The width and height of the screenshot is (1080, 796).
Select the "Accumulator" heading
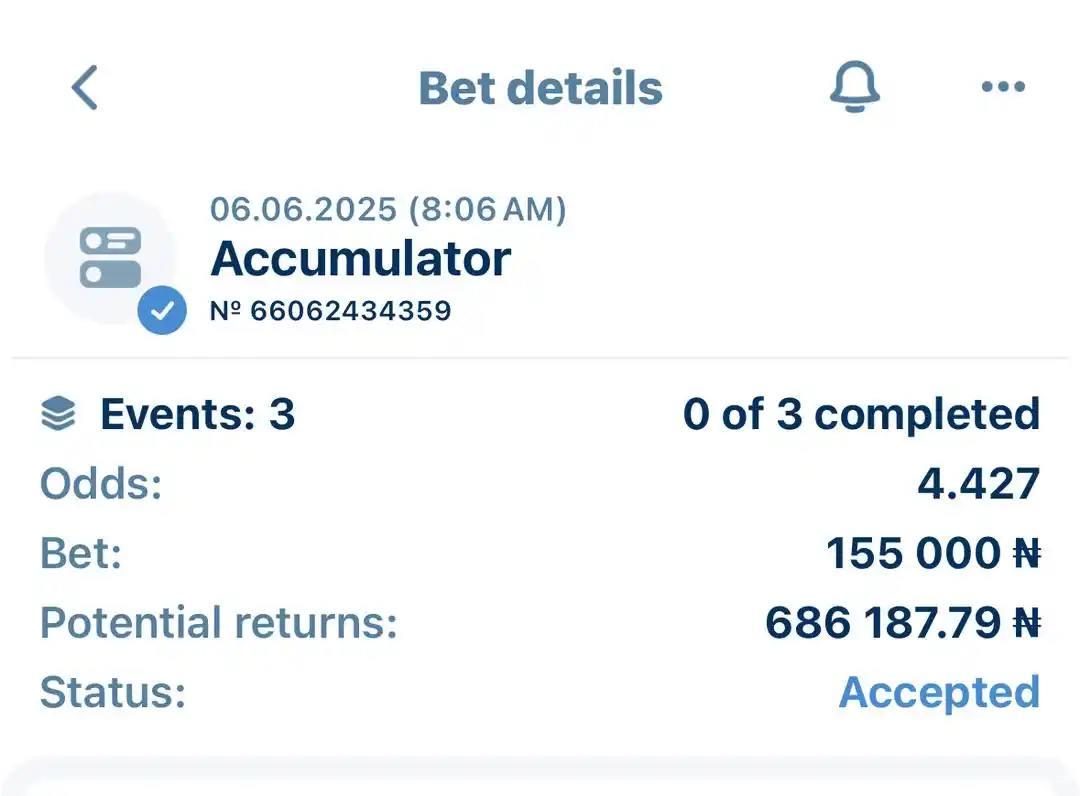(361, 259)
